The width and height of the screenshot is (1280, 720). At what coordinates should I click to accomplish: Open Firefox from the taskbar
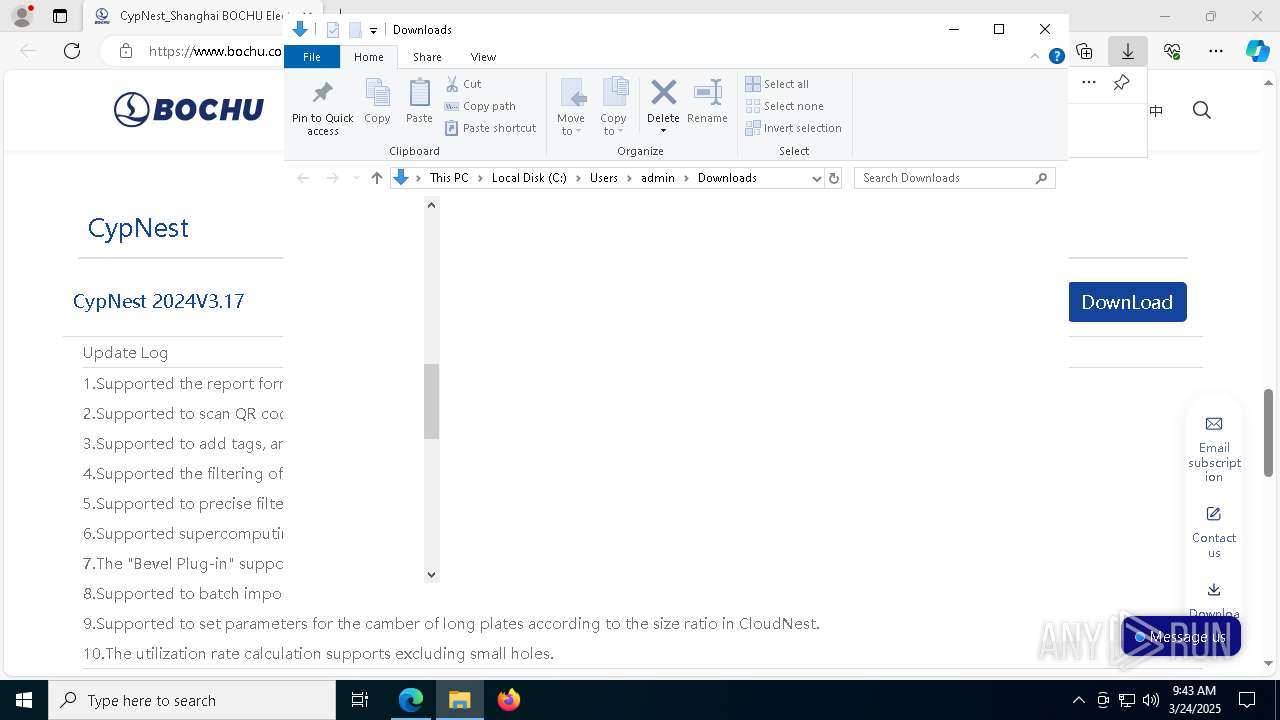click(509, 700)
